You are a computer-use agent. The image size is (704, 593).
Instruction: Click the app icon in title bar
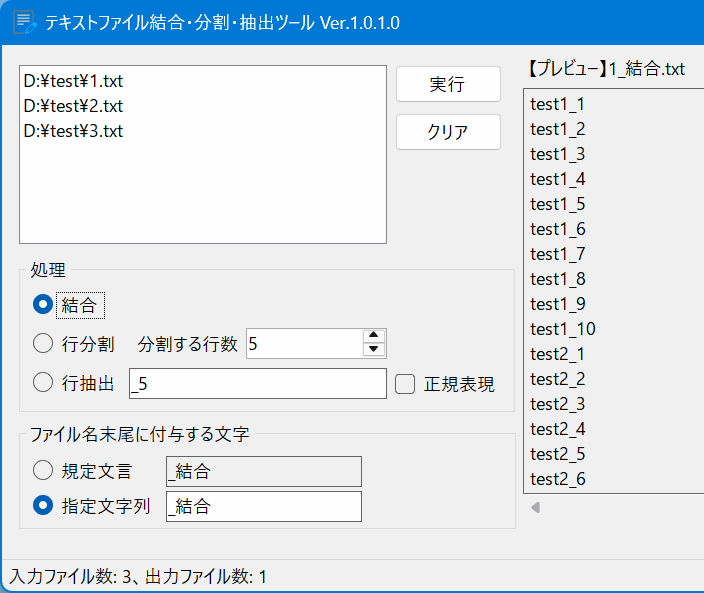(24, 22)
